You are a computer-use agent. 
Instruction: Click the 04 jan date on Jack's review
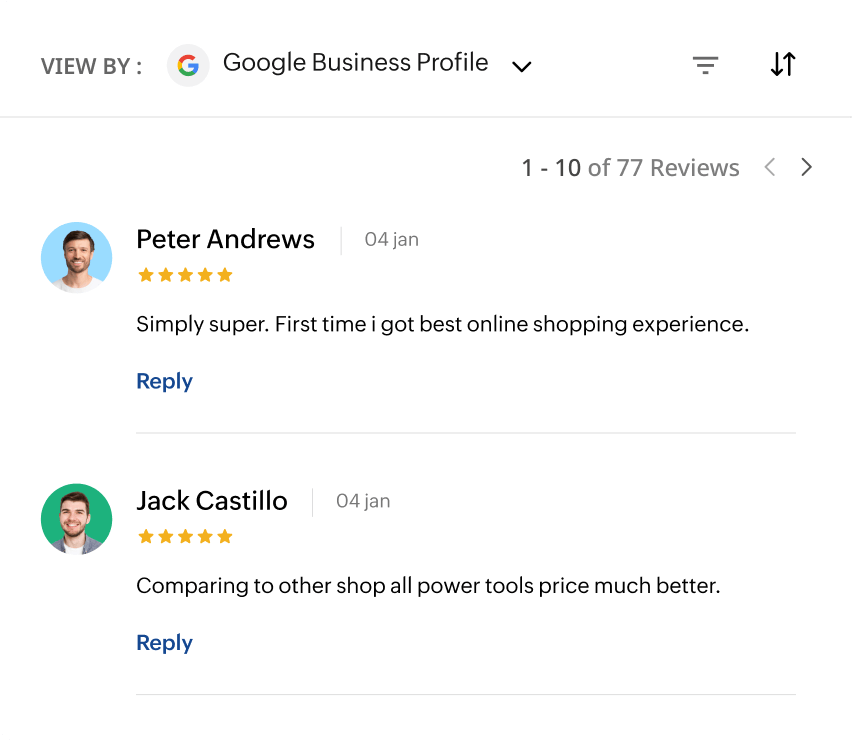[x=363, y=501]
